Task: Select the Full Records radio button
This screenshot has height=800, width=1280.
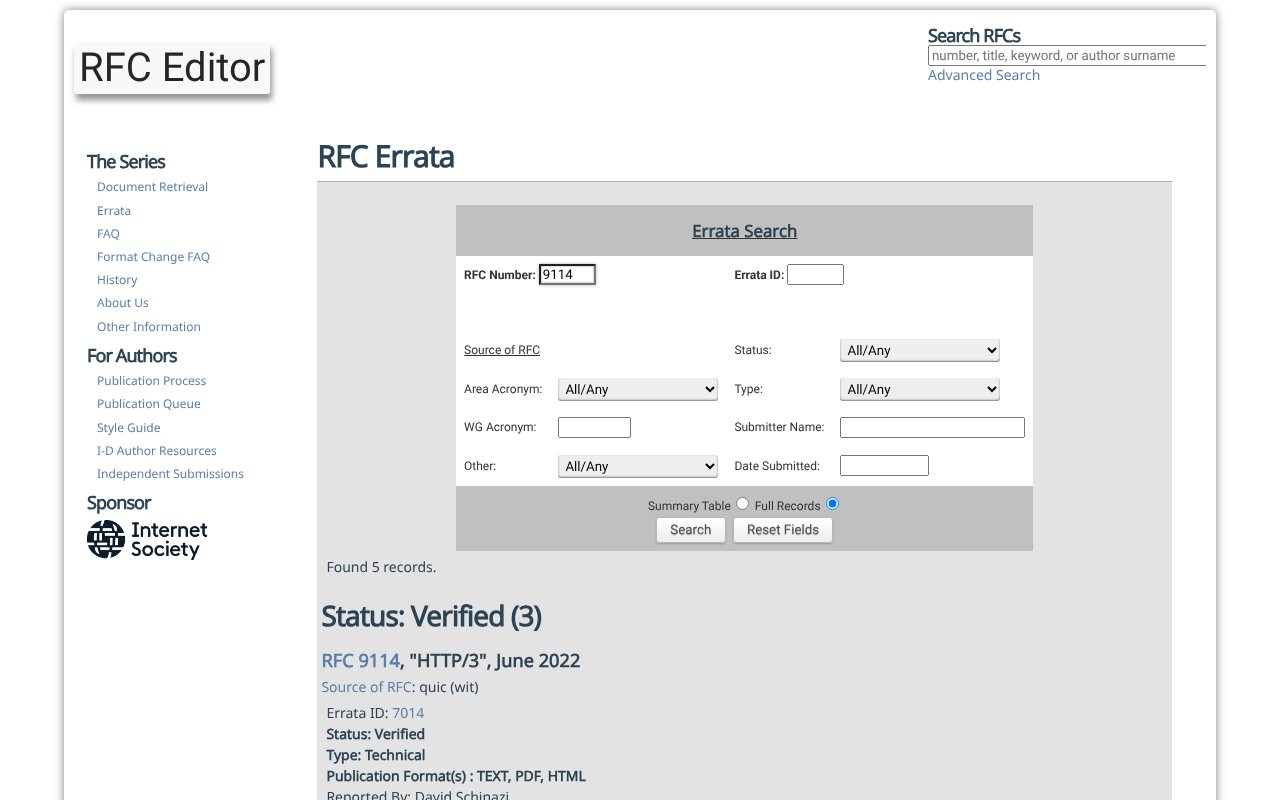Action: tap(832, 504)
